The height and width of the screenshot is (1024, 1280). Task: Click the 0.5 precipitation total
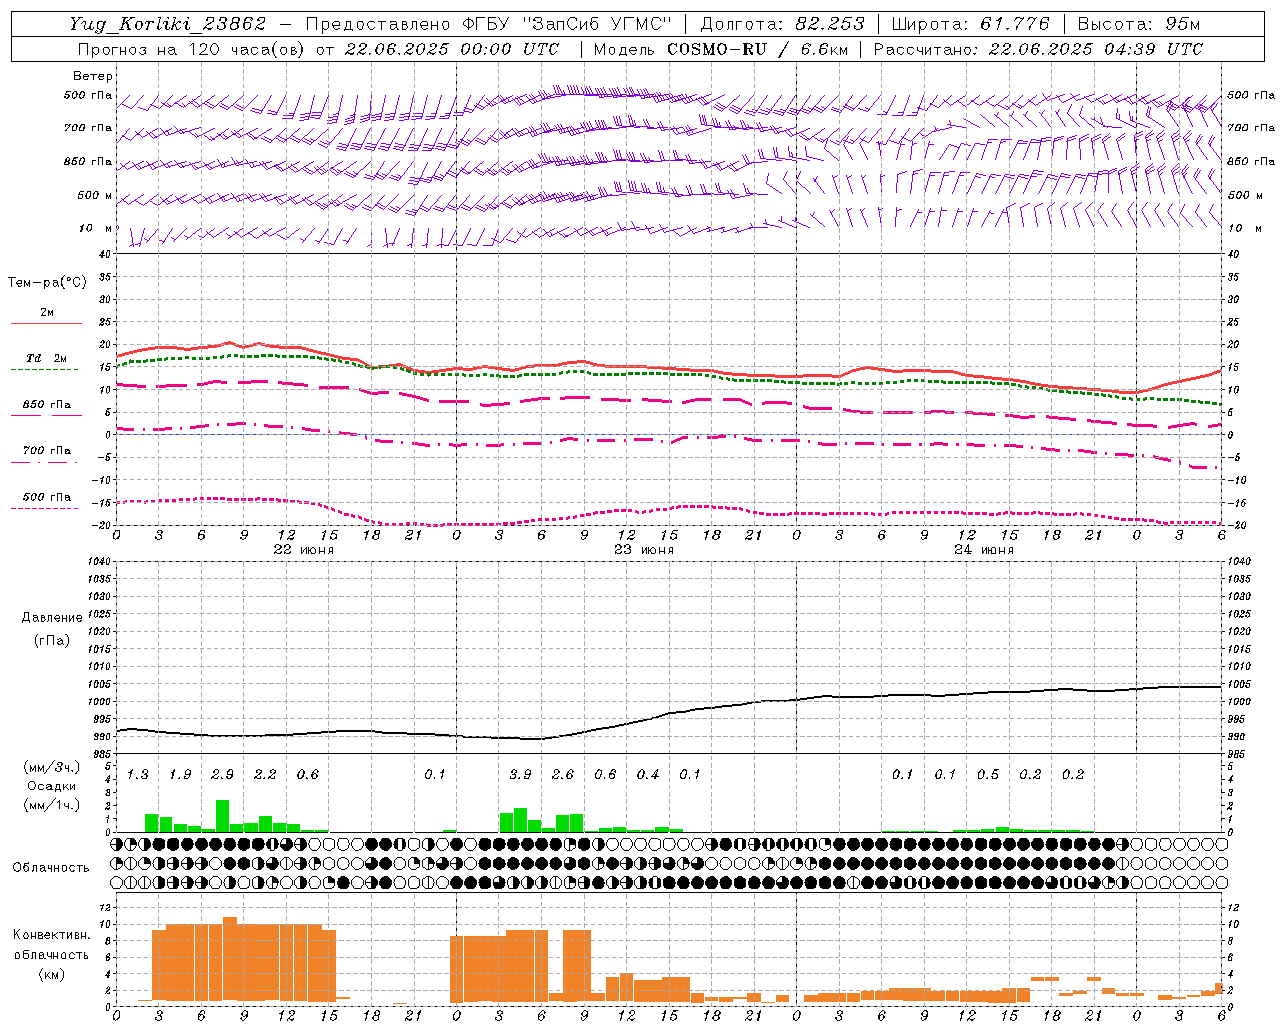(x=988, y=774)
